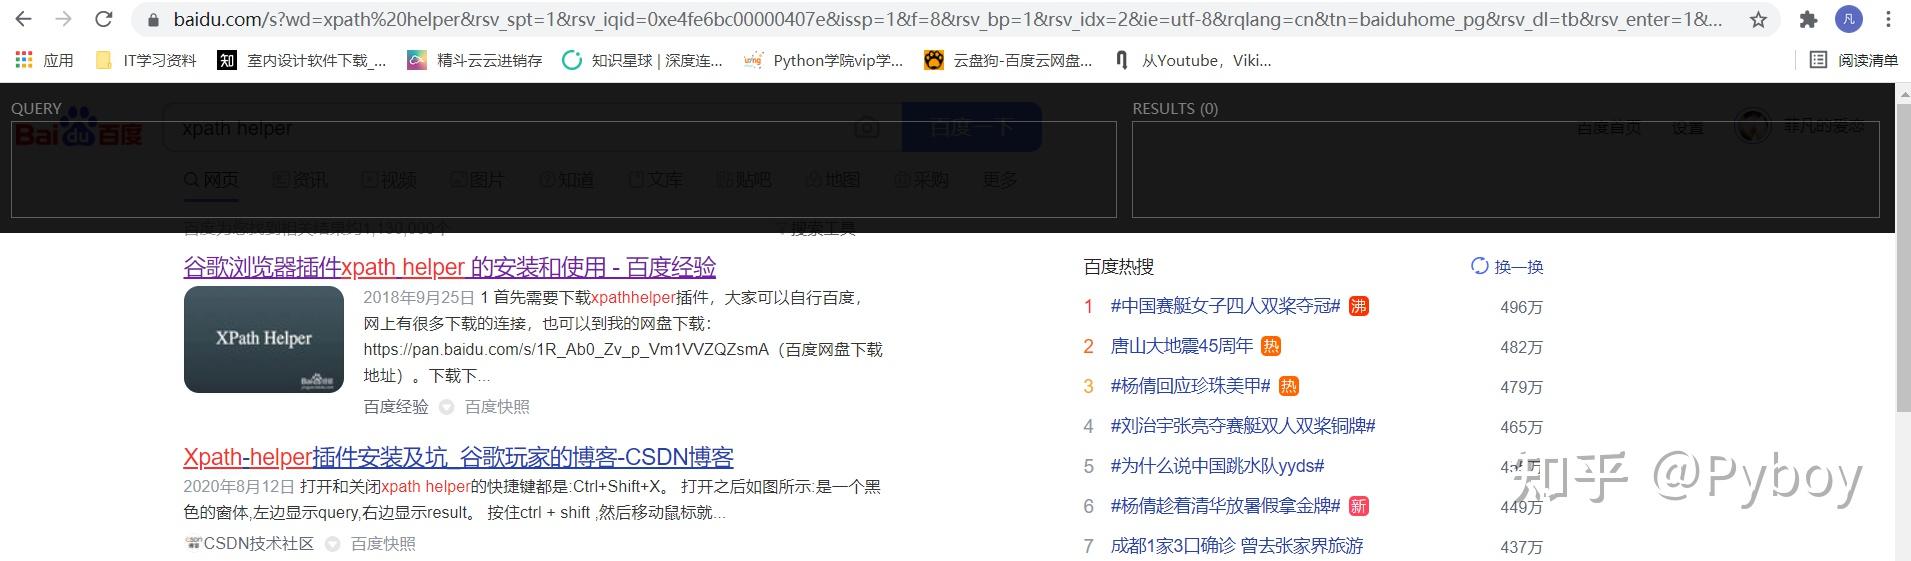The image size is (1911, 561).
Task: Open the 从Youtube, Viki bookmark
Action: click(1193, 60)
